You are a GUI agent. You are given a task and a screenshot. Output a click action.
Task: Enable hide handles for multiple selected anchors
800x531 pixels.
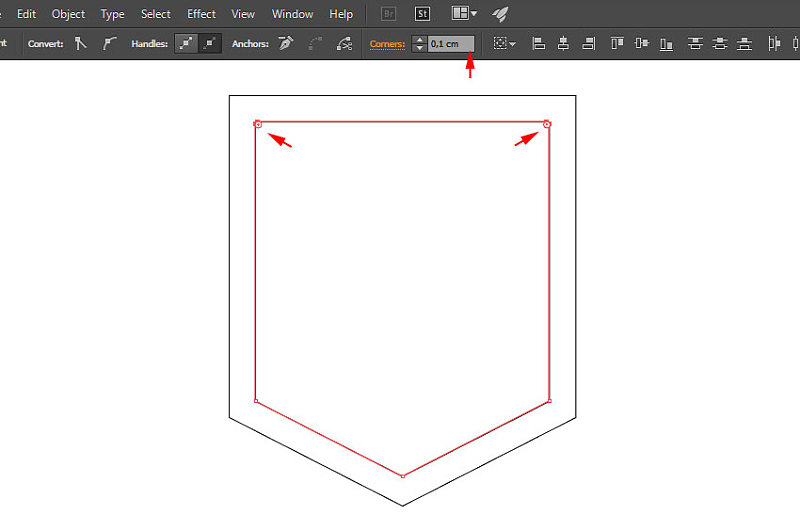(x=210, y=44)
